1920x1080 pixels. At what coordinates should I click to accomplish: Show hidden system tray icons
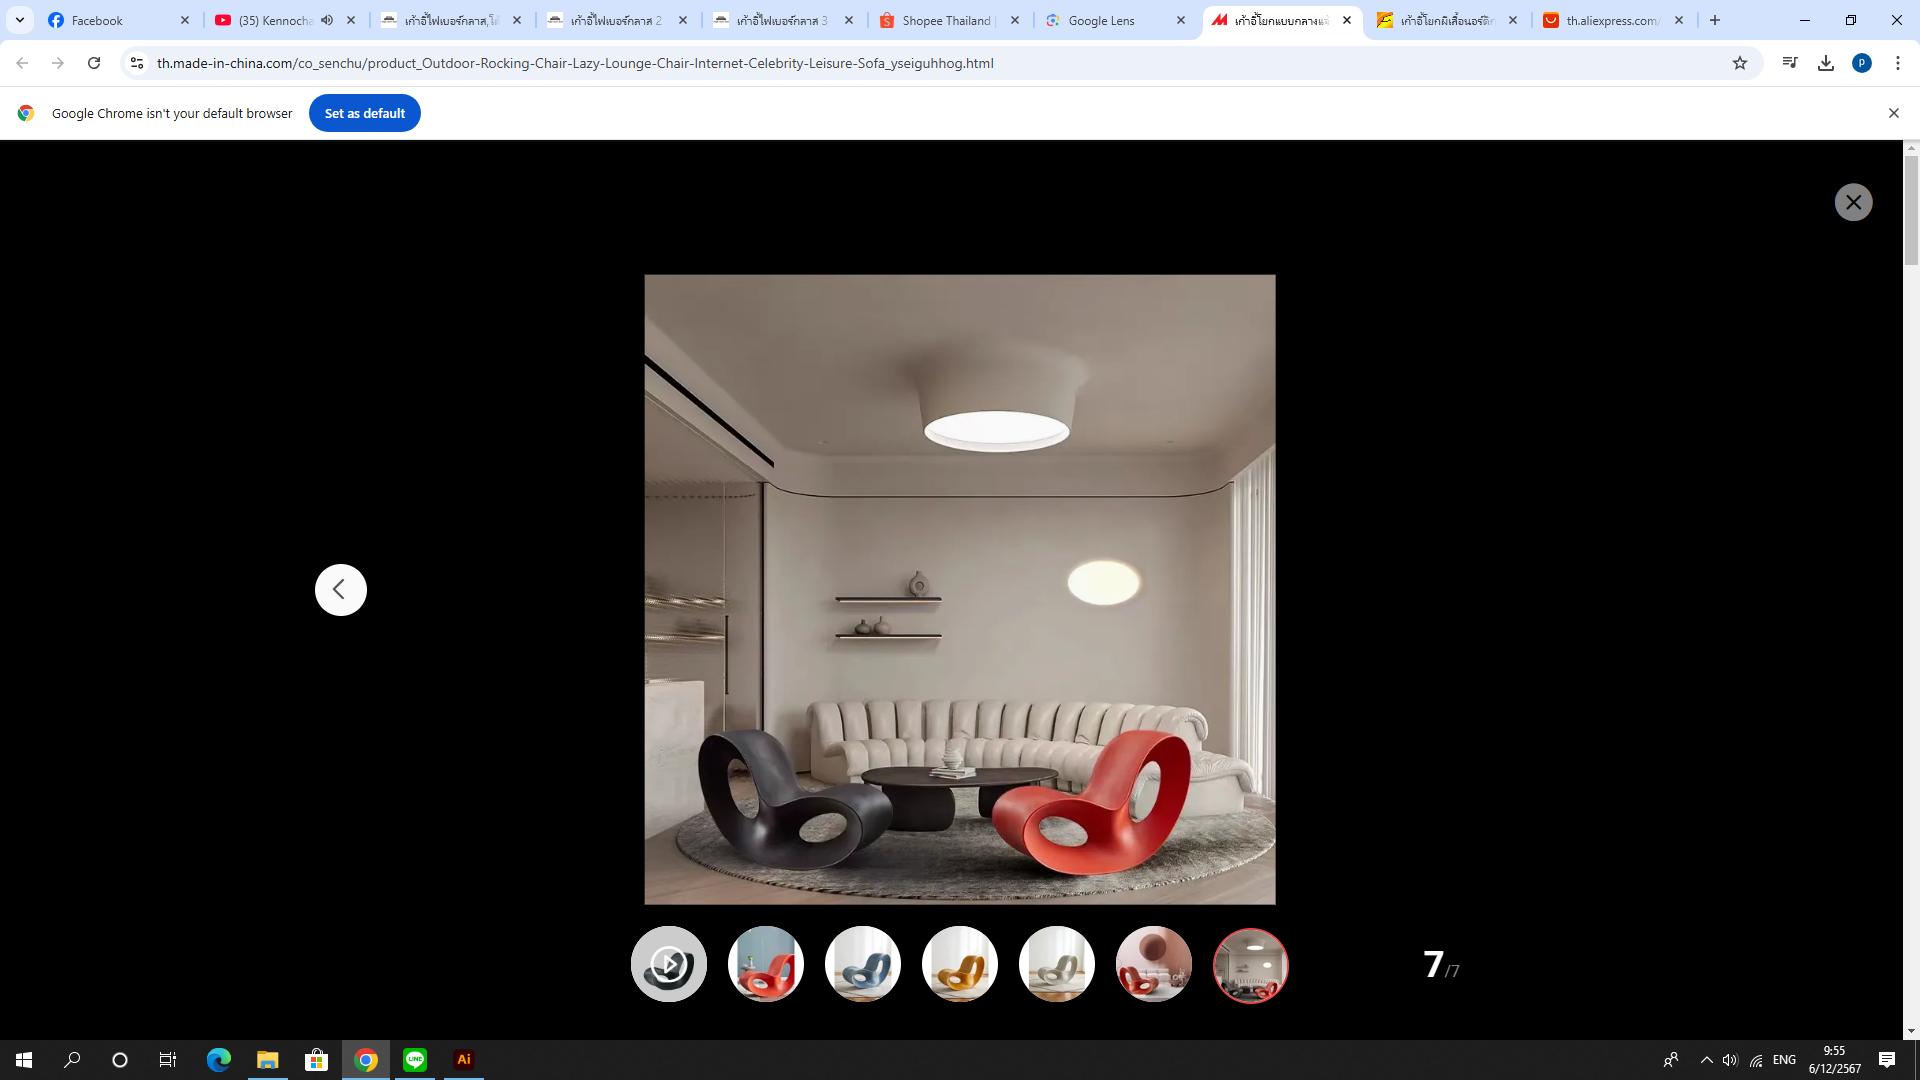(x=1706, y=1060)
